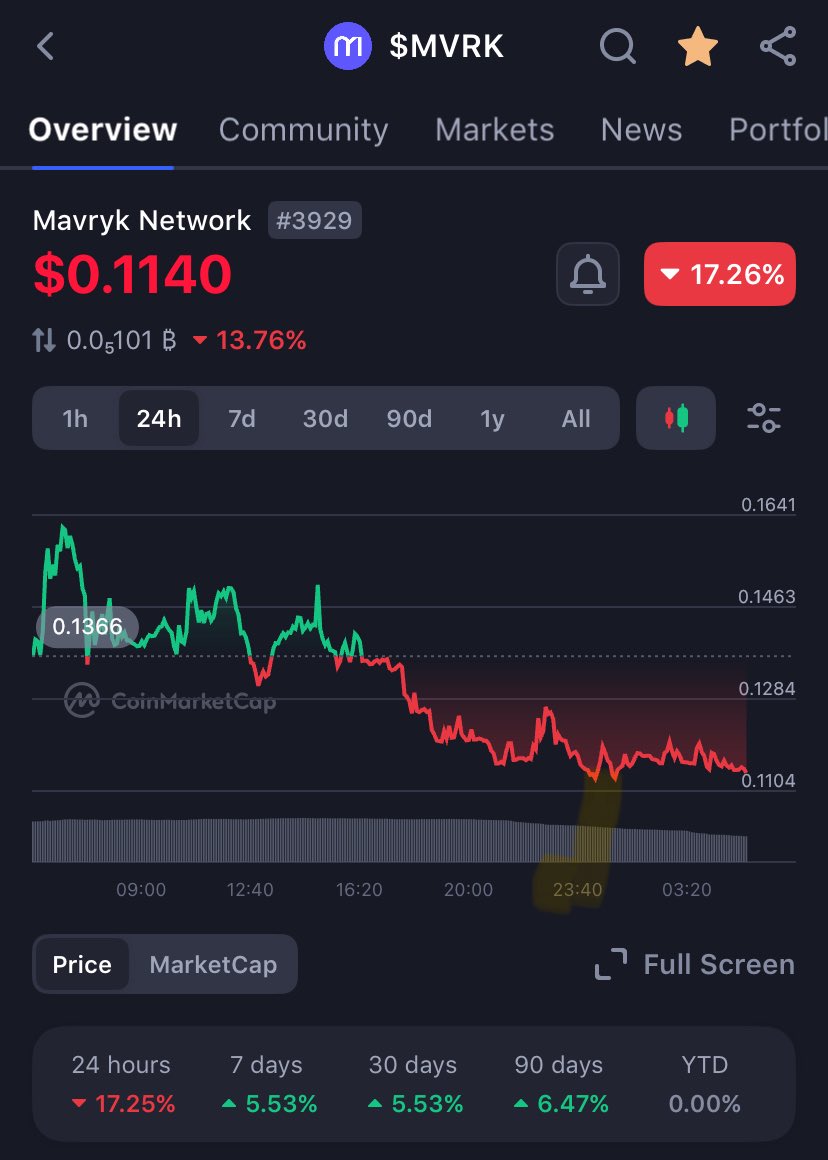Select the 1y chart range
This screenshot has height=1160, width=828.
point(492,419)
